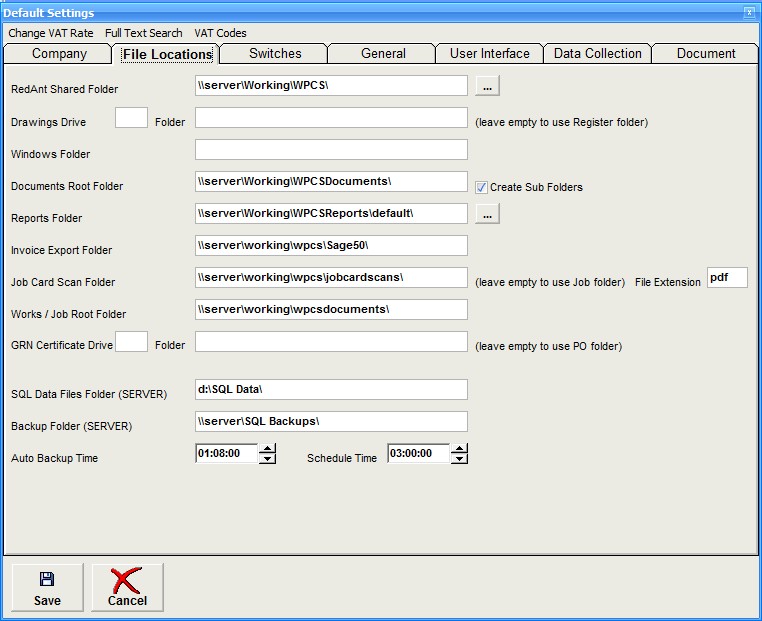This screenshot has width=762, height=621.
Task: Click the Drawings Drive letter box
Action: click(131, 118)
